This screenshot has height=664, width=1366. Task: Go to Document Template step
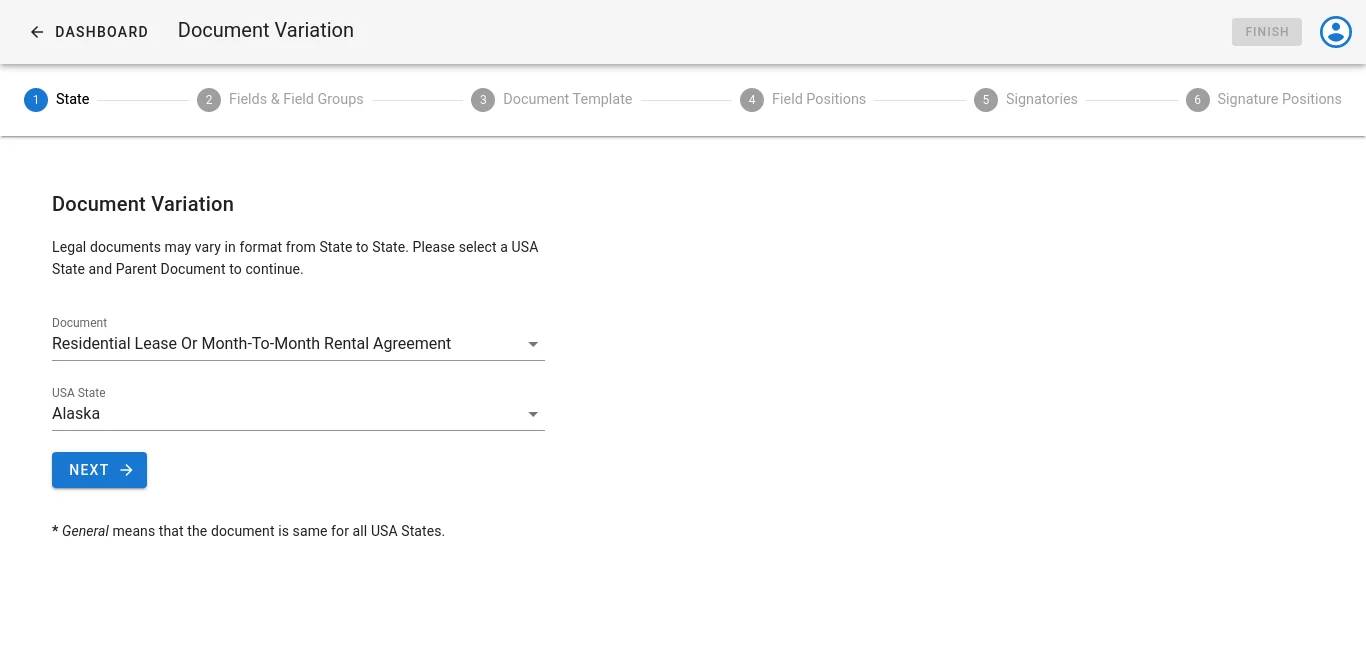click(567, 99)
